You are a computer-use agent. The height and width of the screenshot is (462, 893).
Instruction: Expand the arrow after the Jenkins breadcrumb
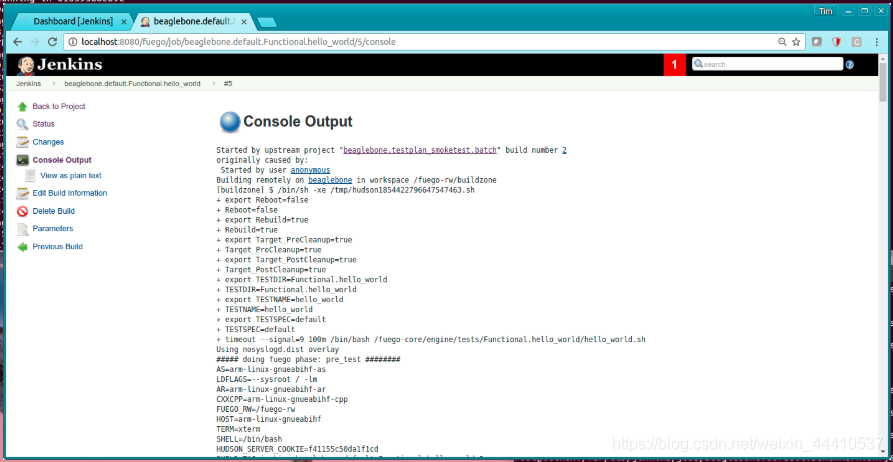(x=52, y=84)
